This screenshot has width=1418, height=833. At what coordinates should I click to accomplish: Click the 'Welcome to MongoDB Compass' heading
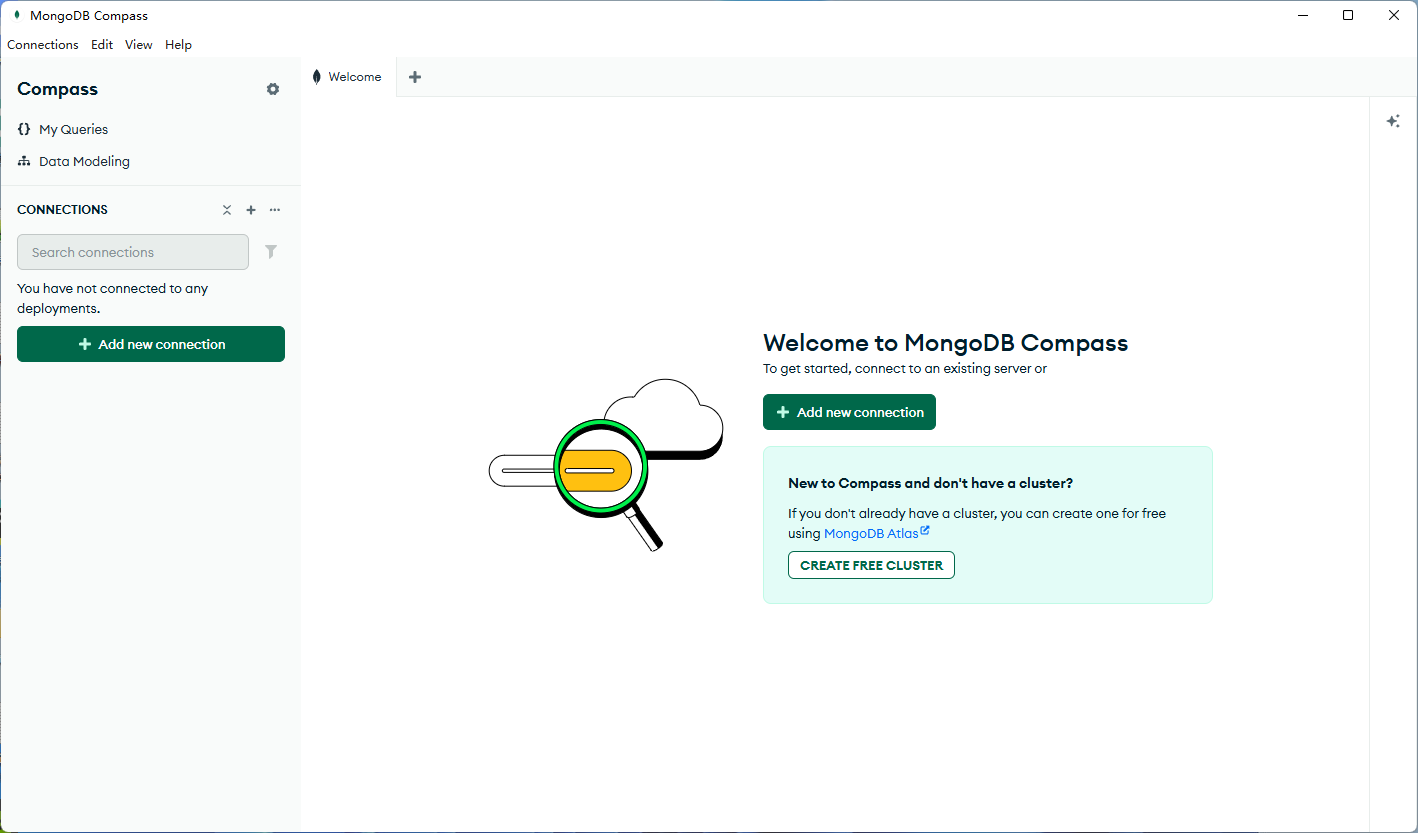945,343
